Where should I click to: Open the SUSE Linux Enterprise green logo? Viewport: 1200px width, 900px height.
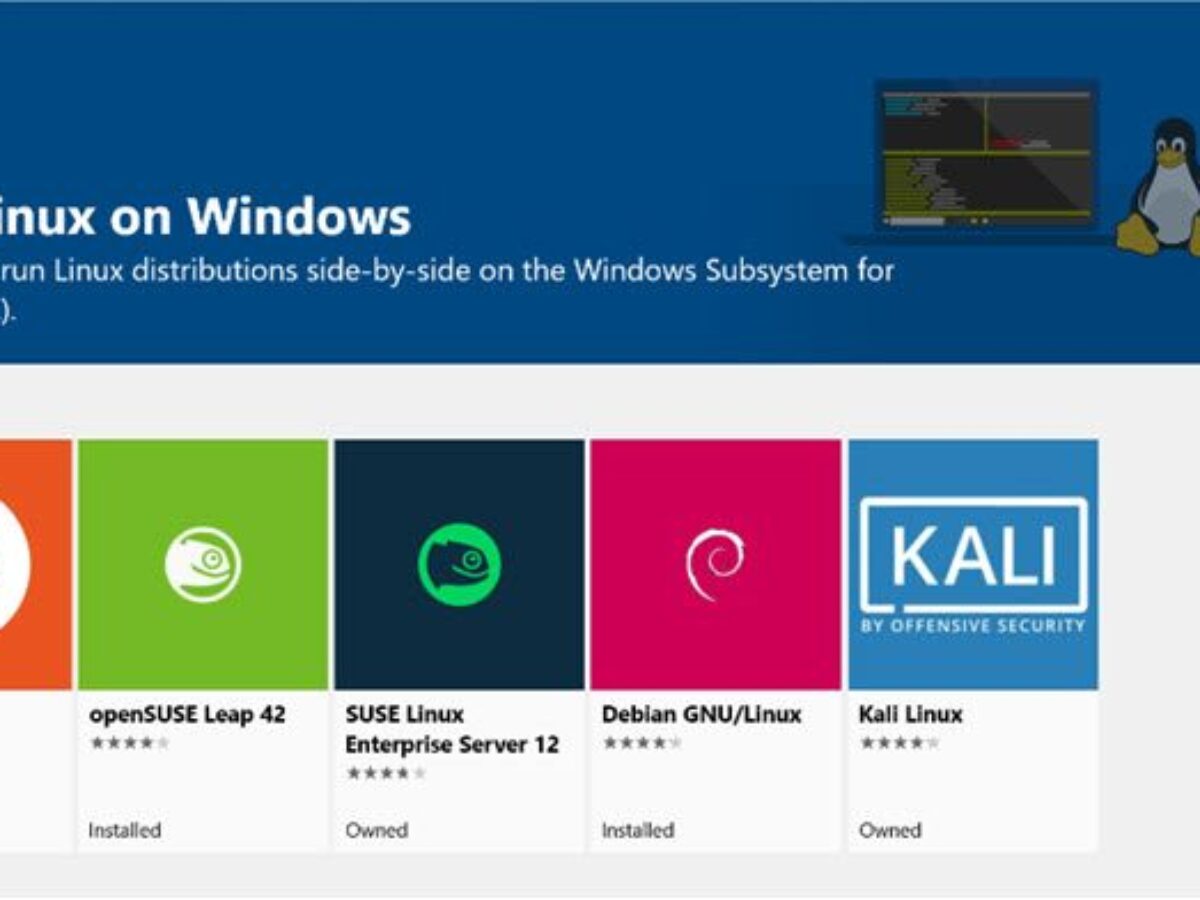[x=459, y=564]
